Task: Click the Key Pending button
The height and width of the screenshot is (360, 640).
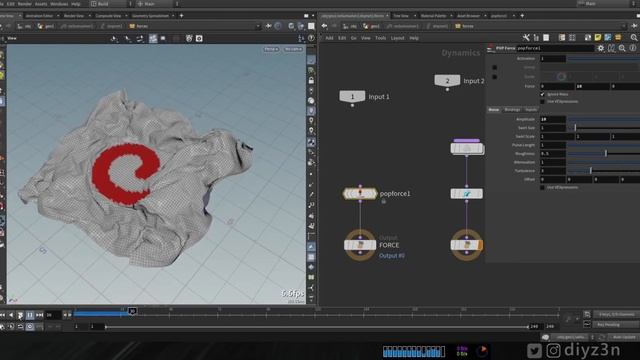Action: click(616, 325)
